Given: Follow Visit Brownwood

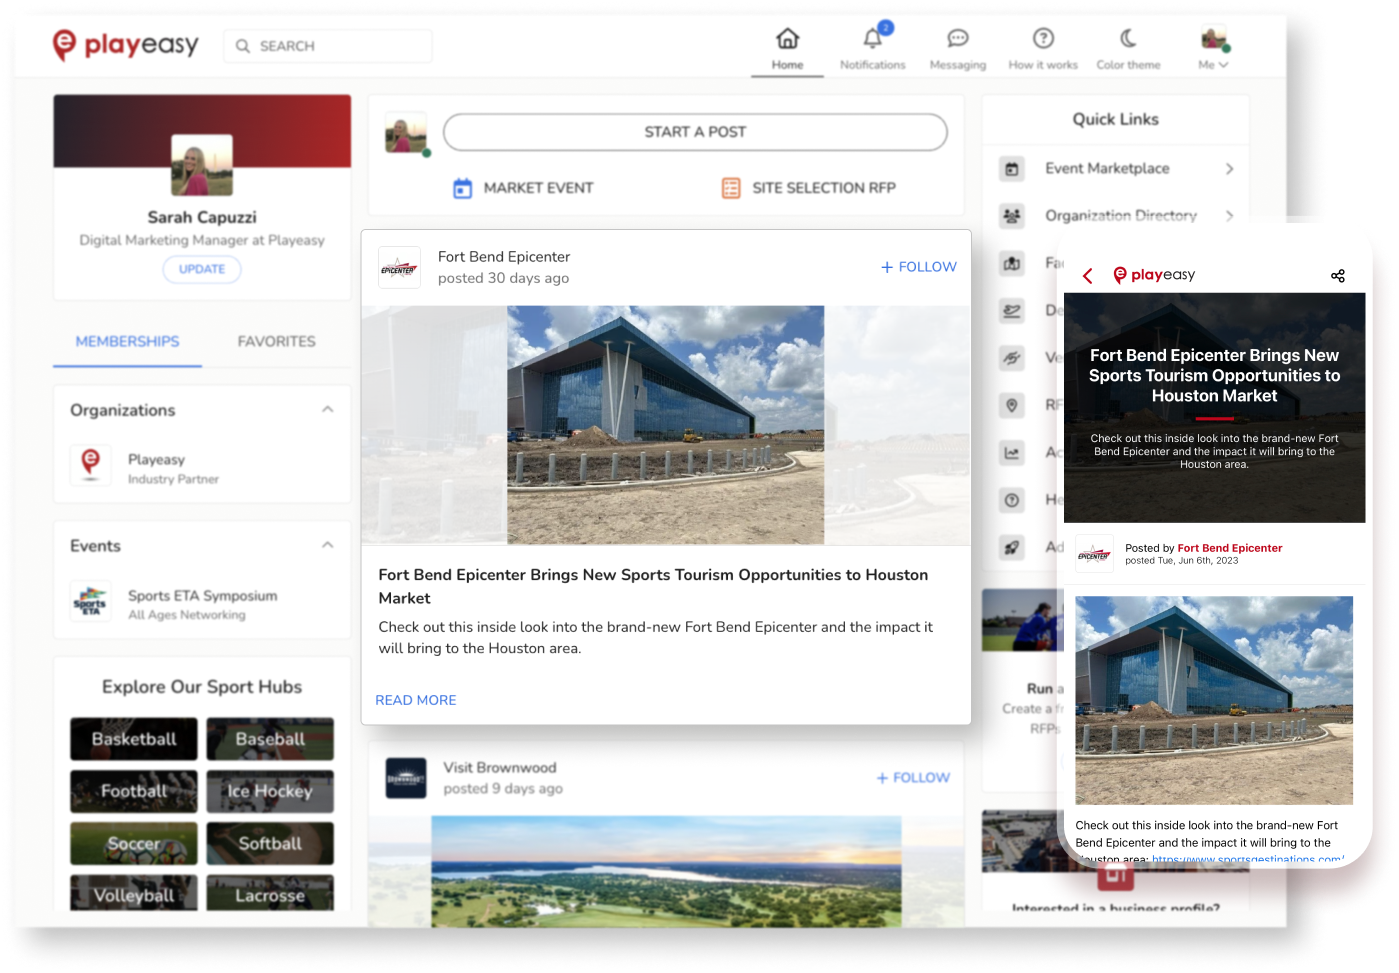Looking at the screenshot, I should [x=913, y=778].
